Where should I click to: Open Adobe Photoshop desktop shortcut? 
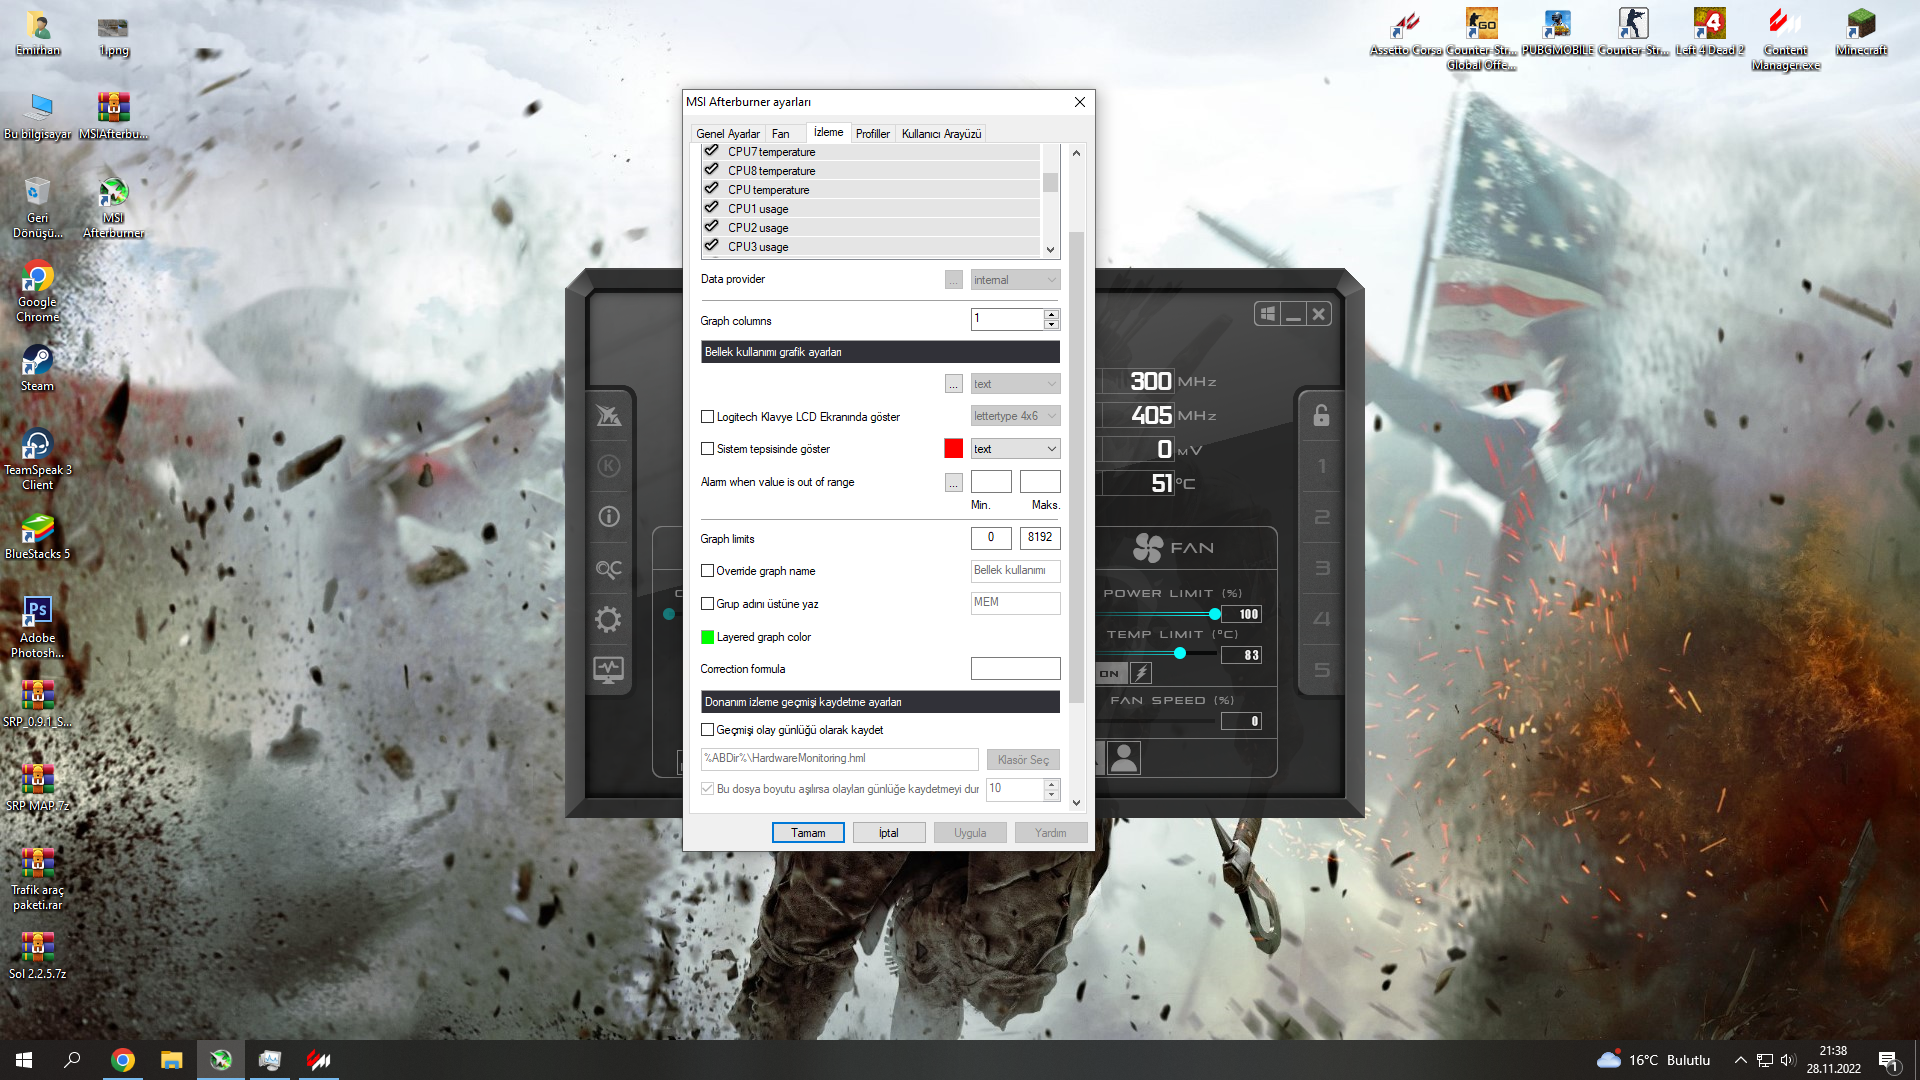coord(38,628)
